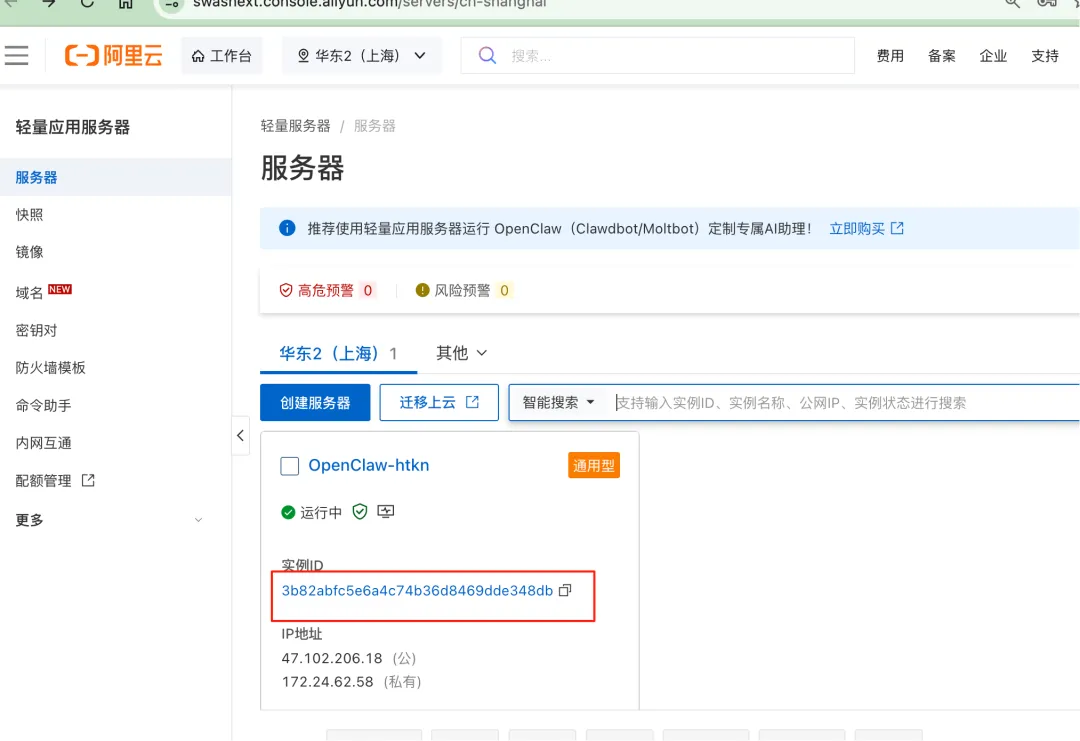Click the 高危预警 alert count
Image resolution: width=1080 pixels, height=741 pixels.
tap(368, 290)
